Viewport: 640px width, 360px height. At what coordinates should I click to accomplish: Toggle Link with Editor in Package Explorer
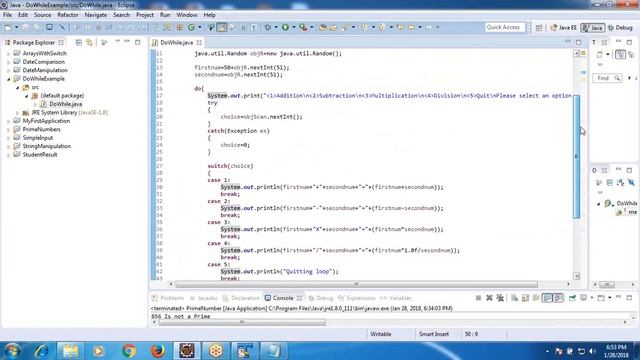(x=89, y=42)
